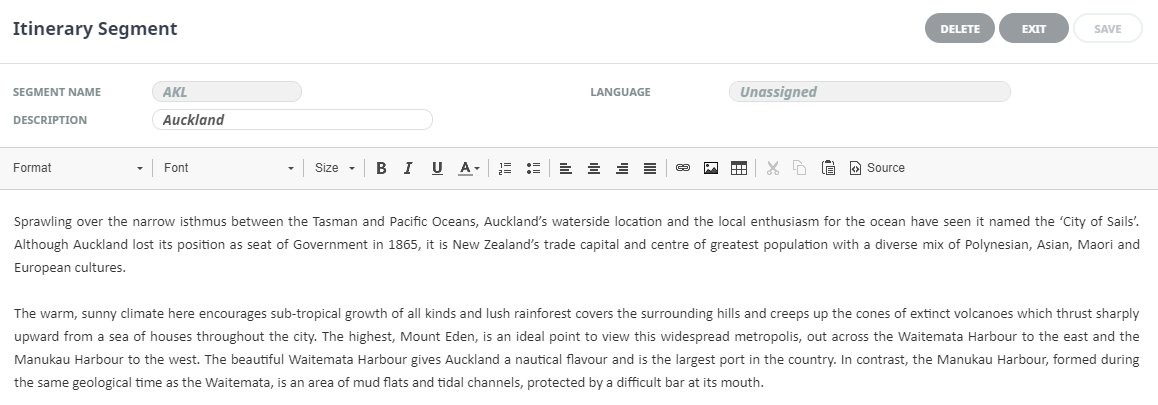Apply underline formatting
This screenshot has width=1158, height=405.
tap(437, 169)
